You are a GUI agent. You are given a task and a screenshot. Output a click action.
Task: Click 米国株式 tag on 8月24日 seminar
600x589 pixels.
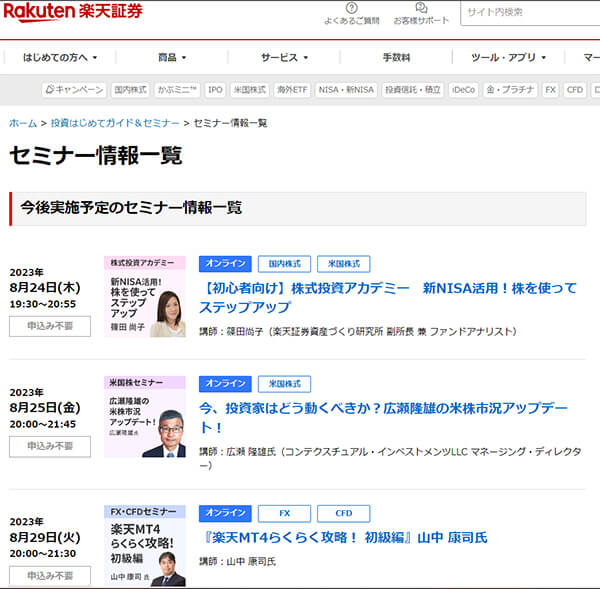(x=344, y=264)
